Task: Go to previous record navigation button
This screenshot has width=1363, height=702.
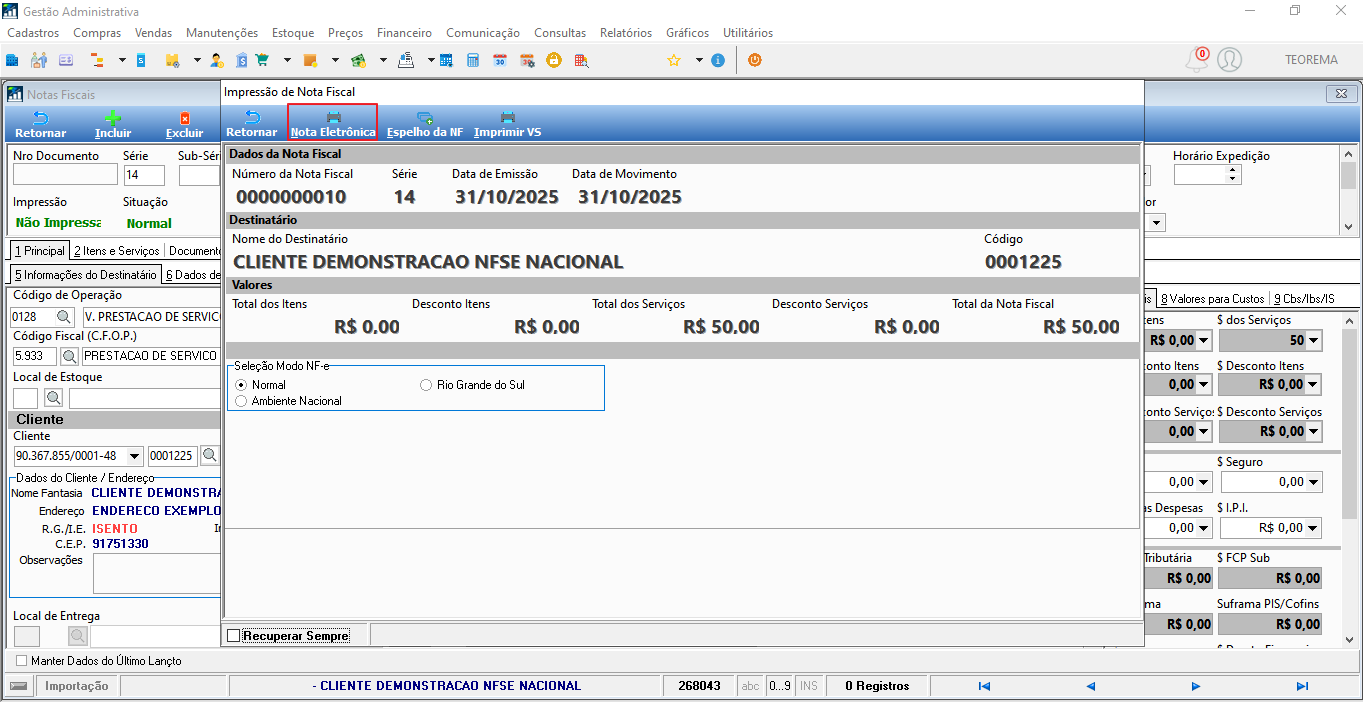Action: pyautogui.click(x=1090, y=686)
